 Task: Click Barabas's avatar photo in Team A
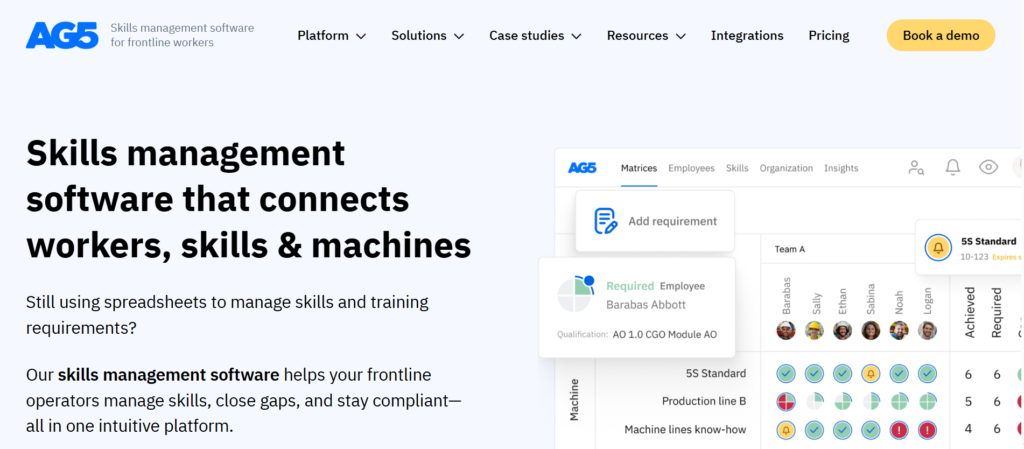tap(786, 330)
